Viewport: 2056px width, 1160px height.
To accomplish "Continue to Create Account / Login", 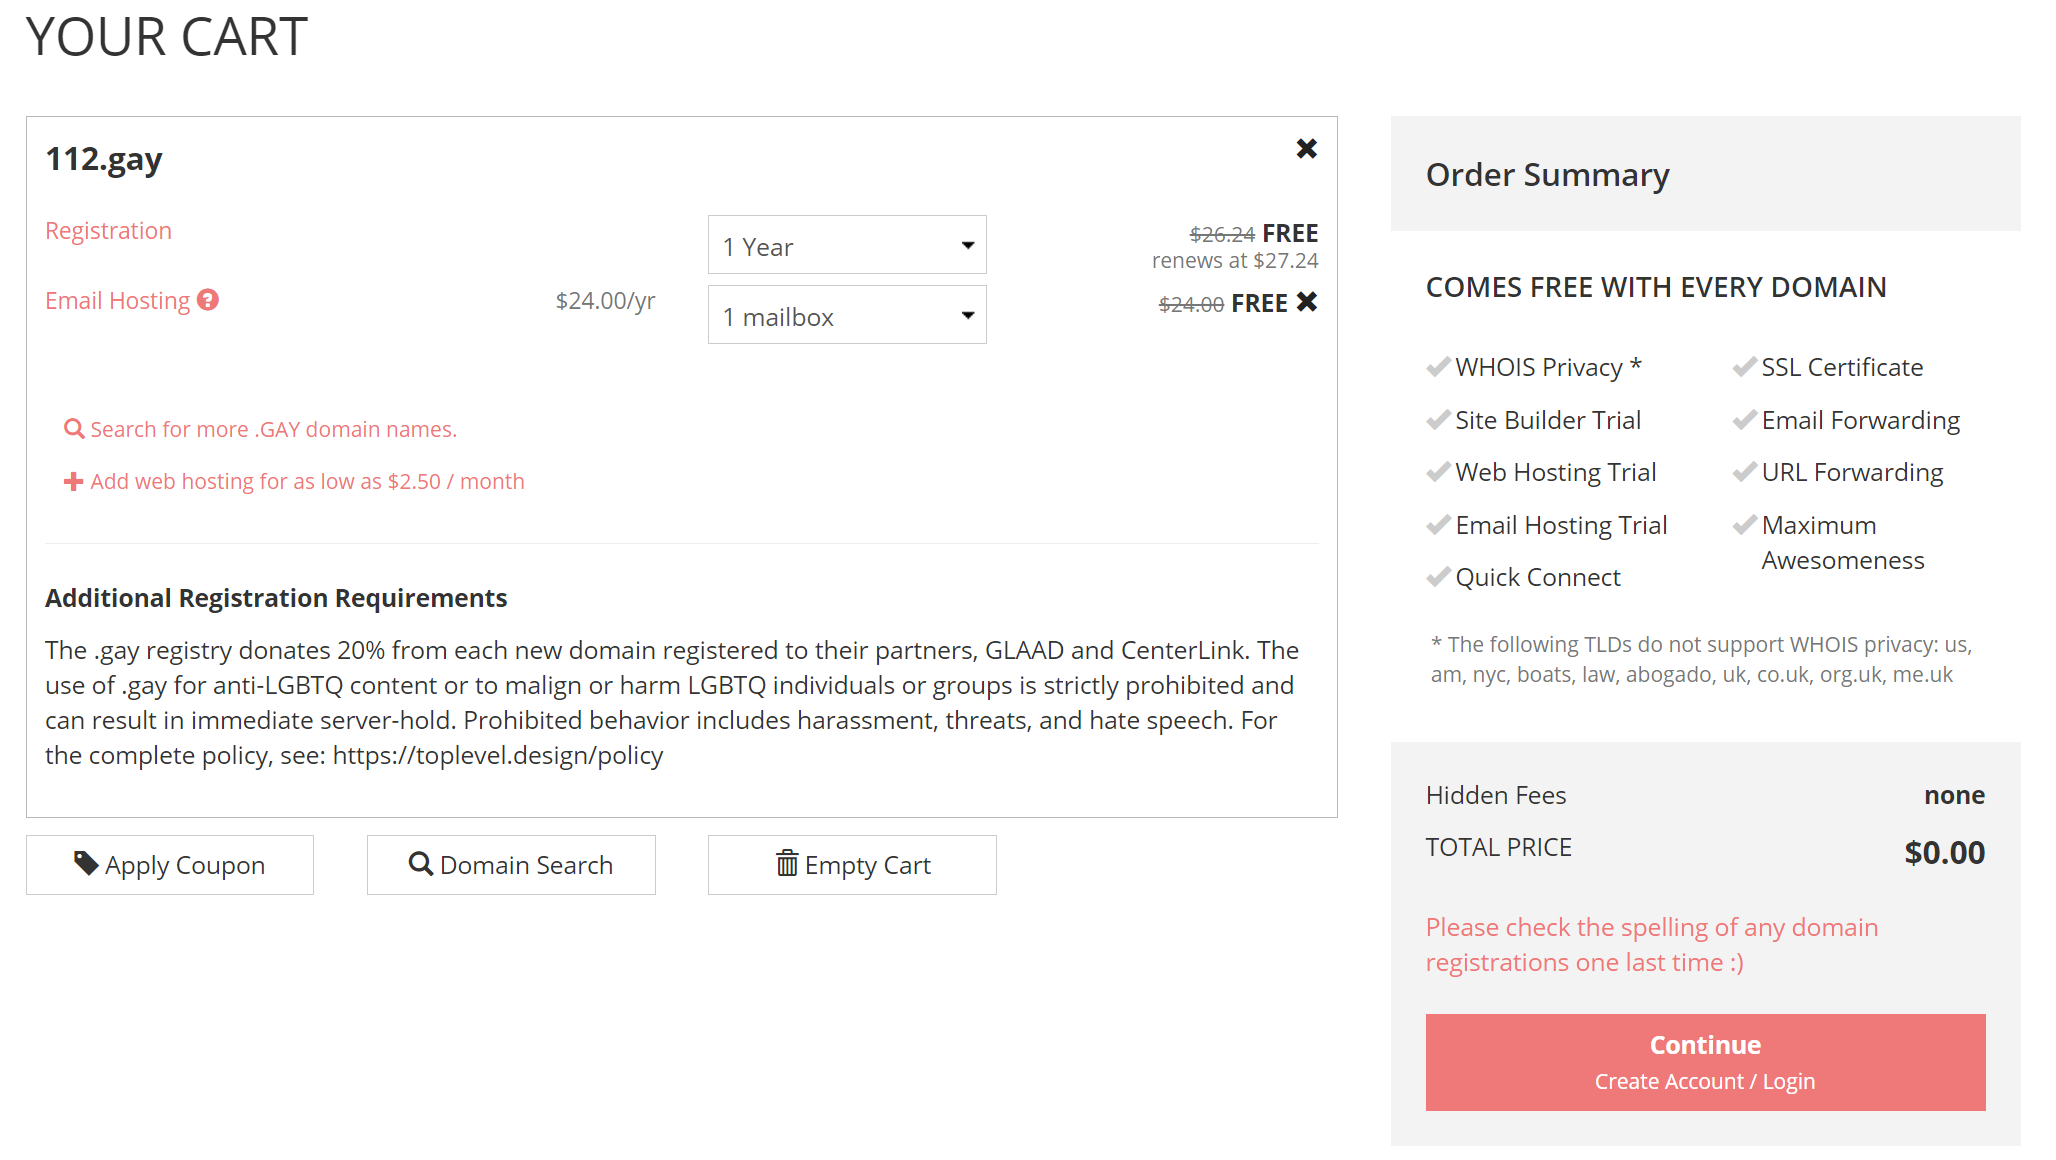I will click(x=1705, y=1062).
